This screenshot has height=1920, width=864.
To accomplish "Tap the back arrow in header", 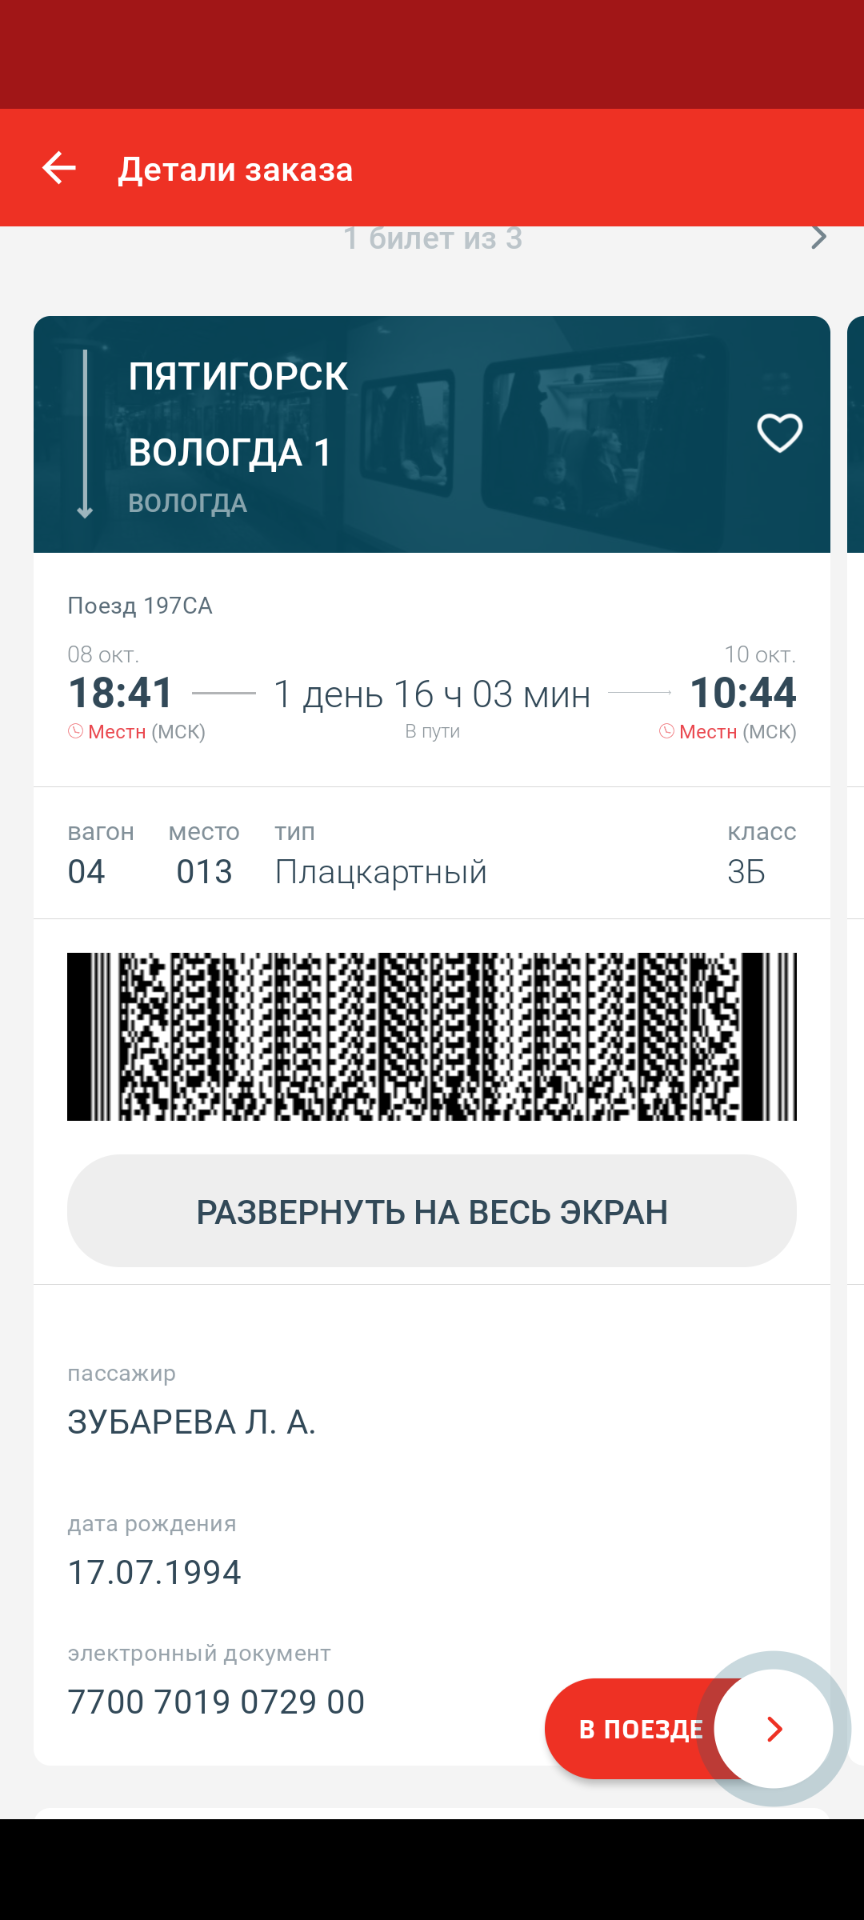I will 59,168.
